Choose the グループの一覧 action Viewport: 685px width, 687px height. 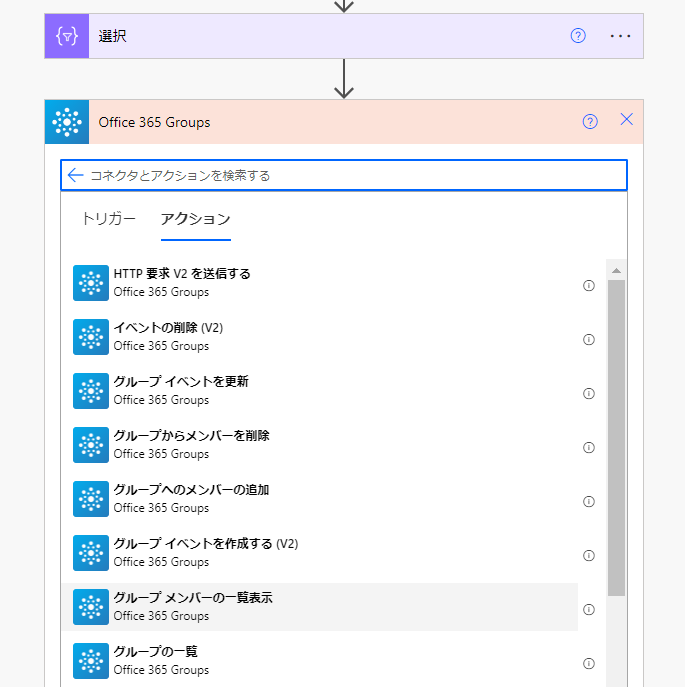[320, 661]
